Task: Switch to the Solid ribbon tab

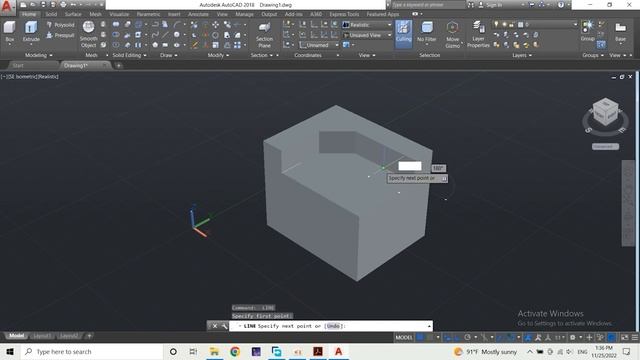Action: 51,14
